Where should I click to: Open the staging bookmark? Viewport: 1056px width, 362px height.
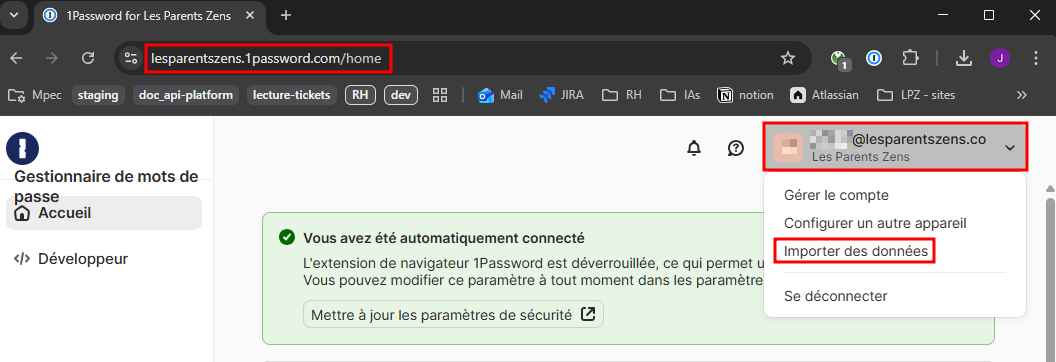98,95
